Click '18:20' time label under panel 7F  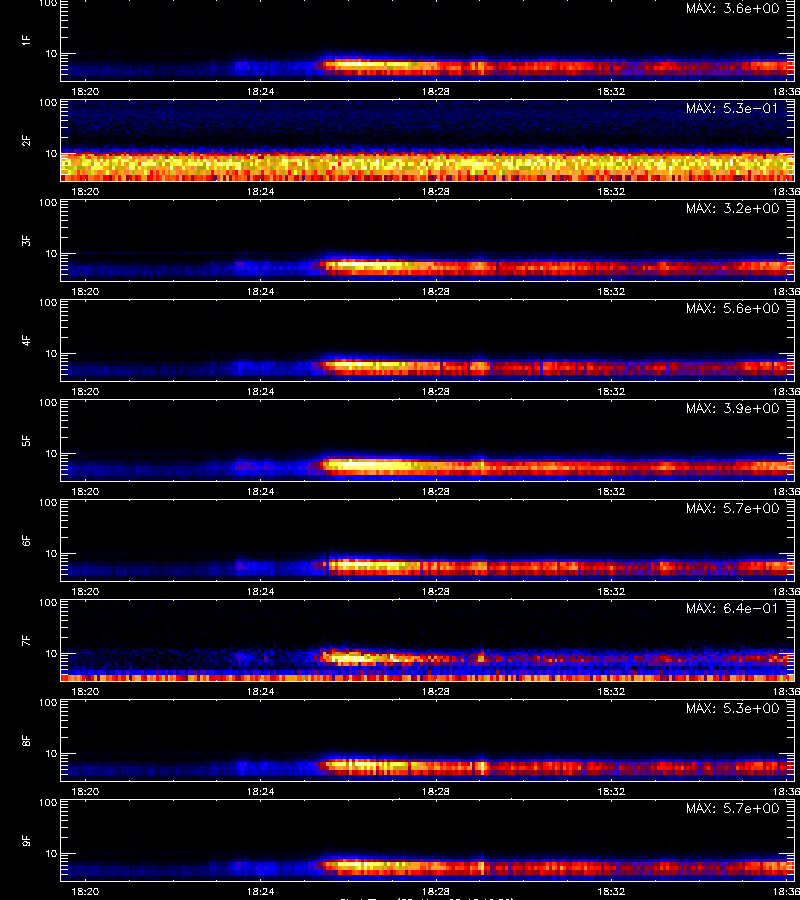pyautogui.click(x=86, y=691)
